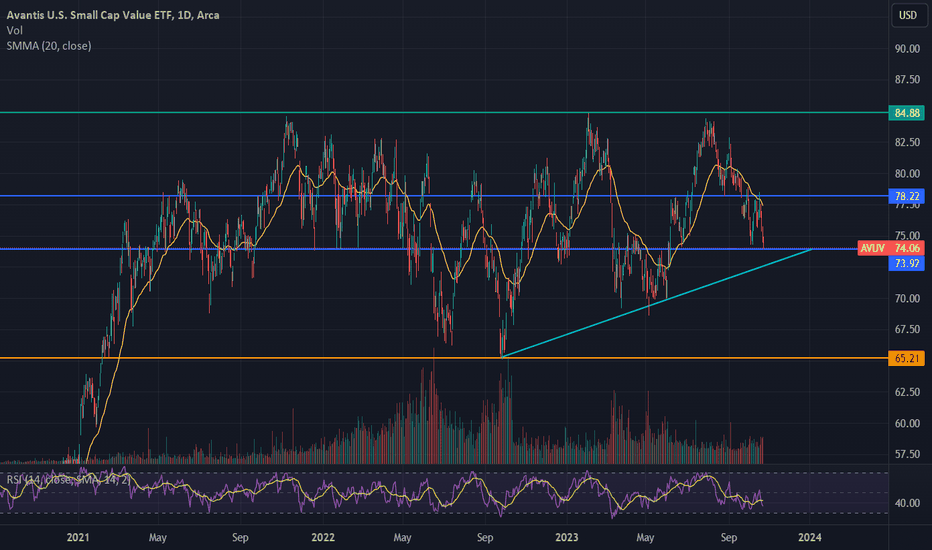Click the AVUV 74.06 current price tag

click(891, 249)
